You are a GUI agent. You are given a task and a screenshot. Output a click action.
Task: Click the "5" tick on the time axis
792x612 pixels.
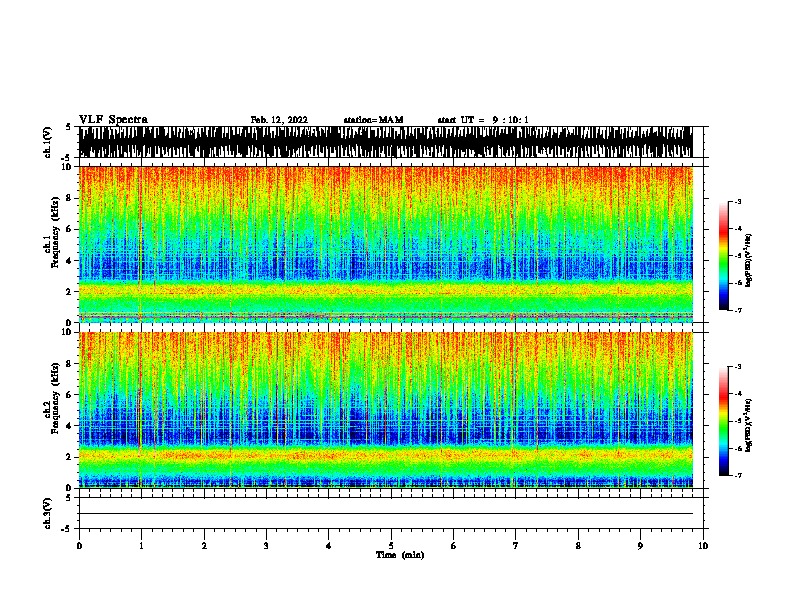391,546
